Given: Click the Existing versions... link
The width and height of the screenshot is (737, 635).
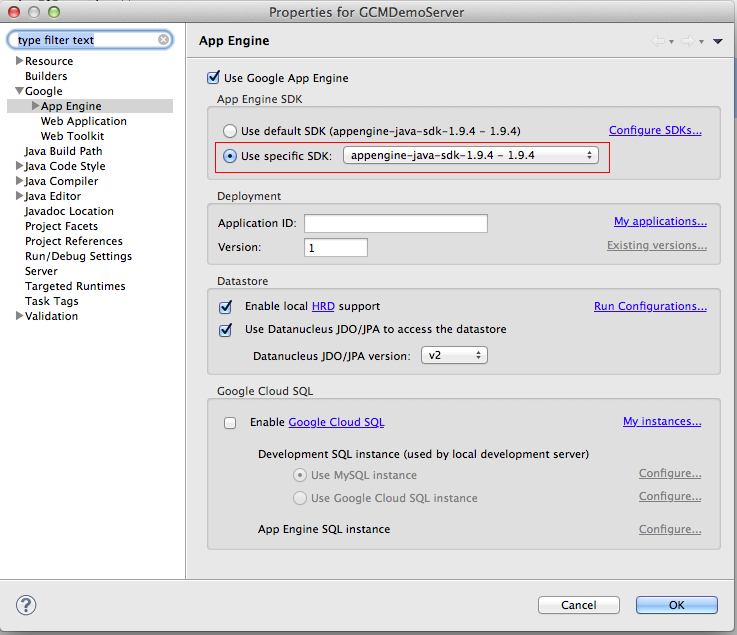Looking at the screenshot, I should 657,245.
